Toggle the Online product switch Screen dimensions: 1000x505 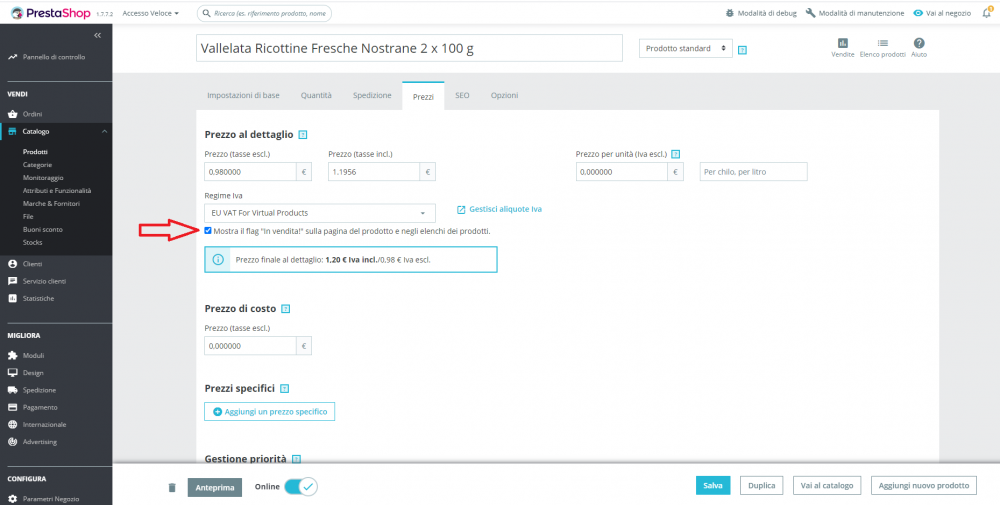[x=300, y=487]
